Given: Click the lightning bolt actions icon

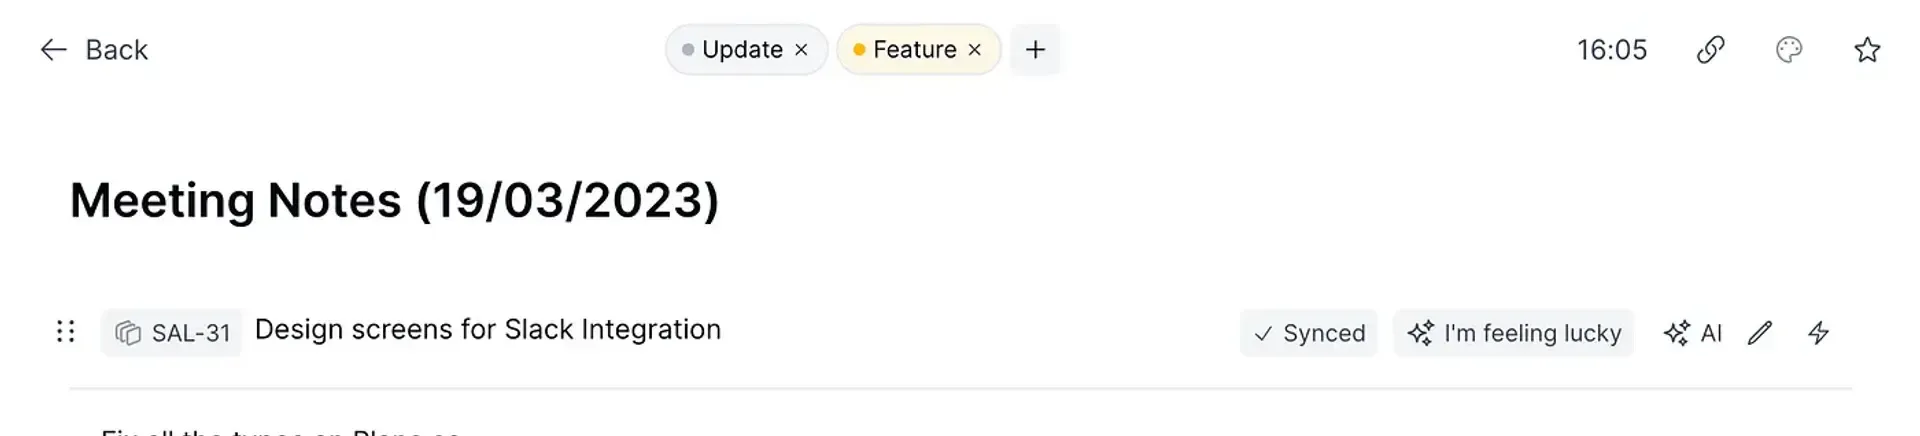Looking at the screenshot, I should tap(1819, 333).
